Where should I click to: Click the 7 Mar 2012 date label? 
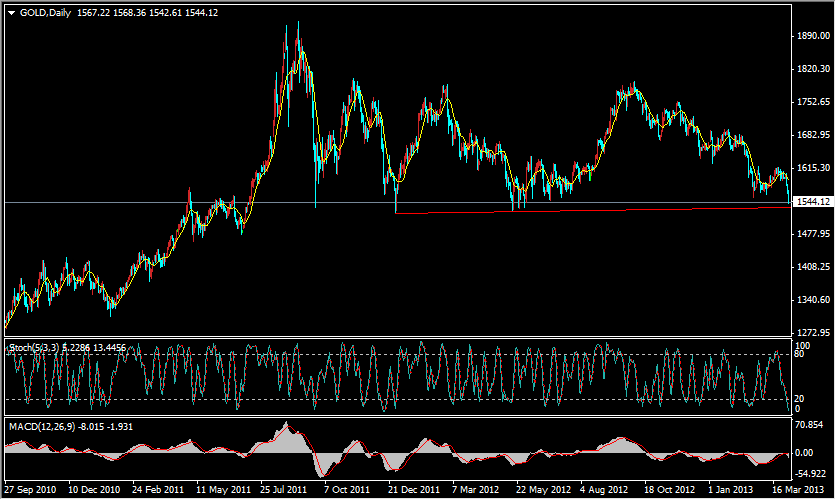[x=476, y=489]
